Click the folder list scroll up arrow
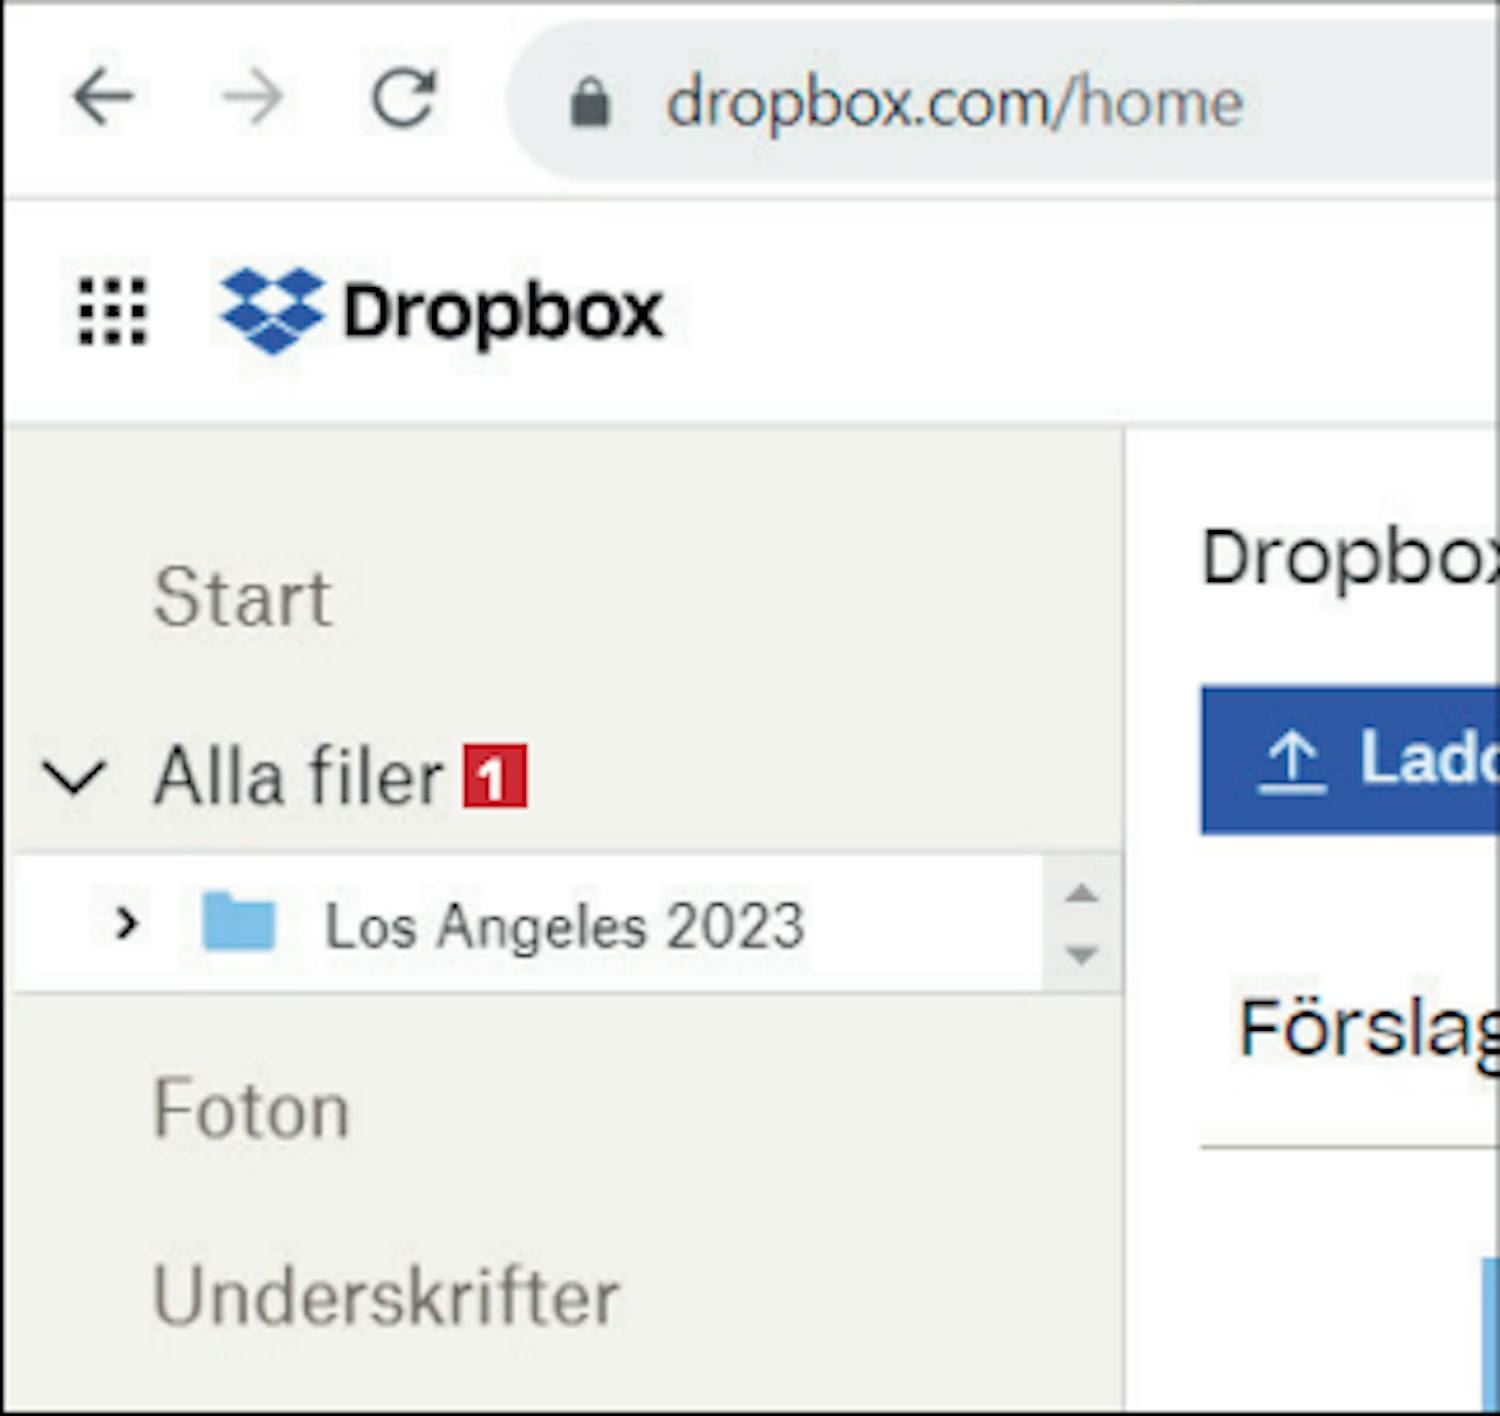 pos(1082,893)
